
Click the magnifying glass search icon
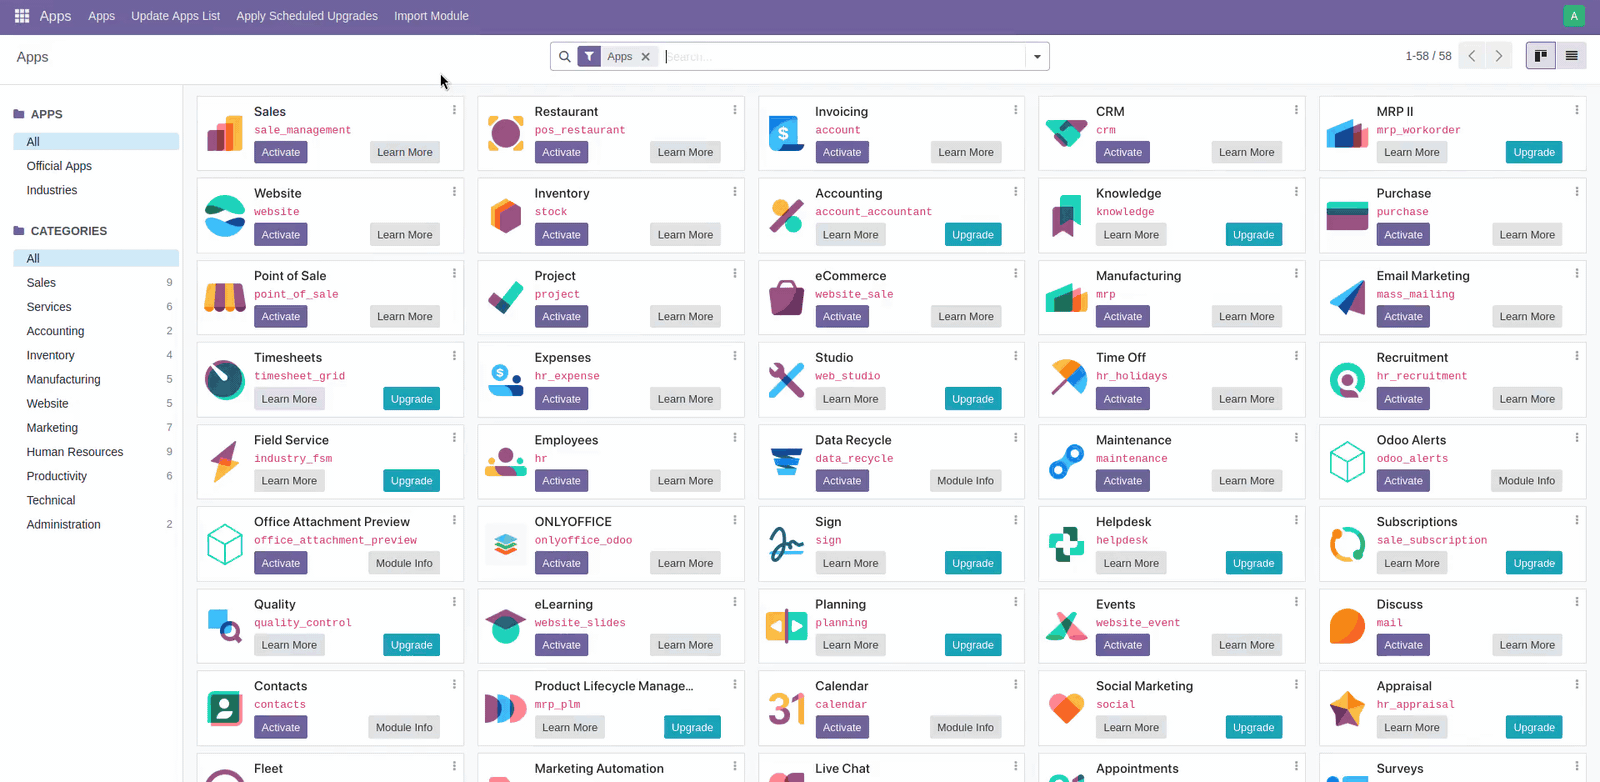565,57
